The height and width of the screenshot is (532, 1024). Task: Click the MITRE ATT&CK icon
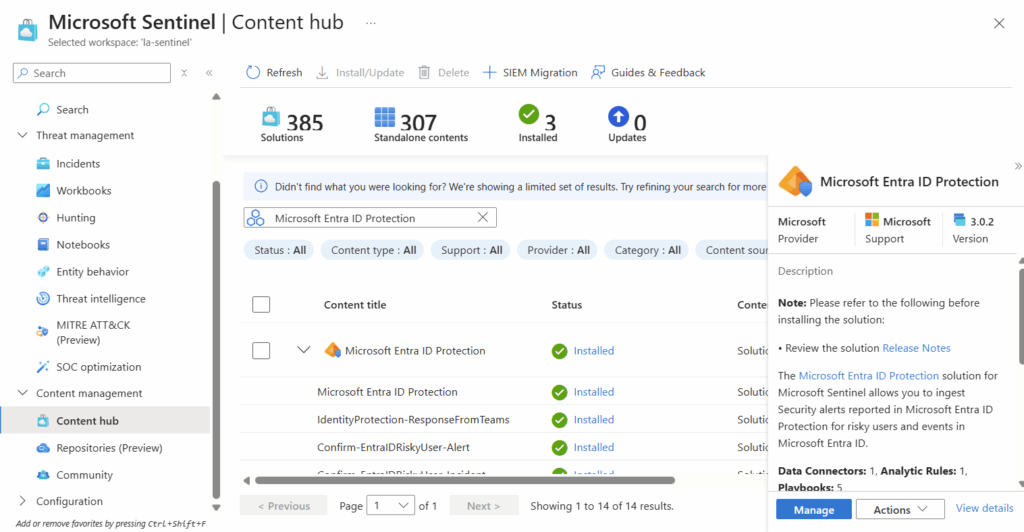(43, 332)
